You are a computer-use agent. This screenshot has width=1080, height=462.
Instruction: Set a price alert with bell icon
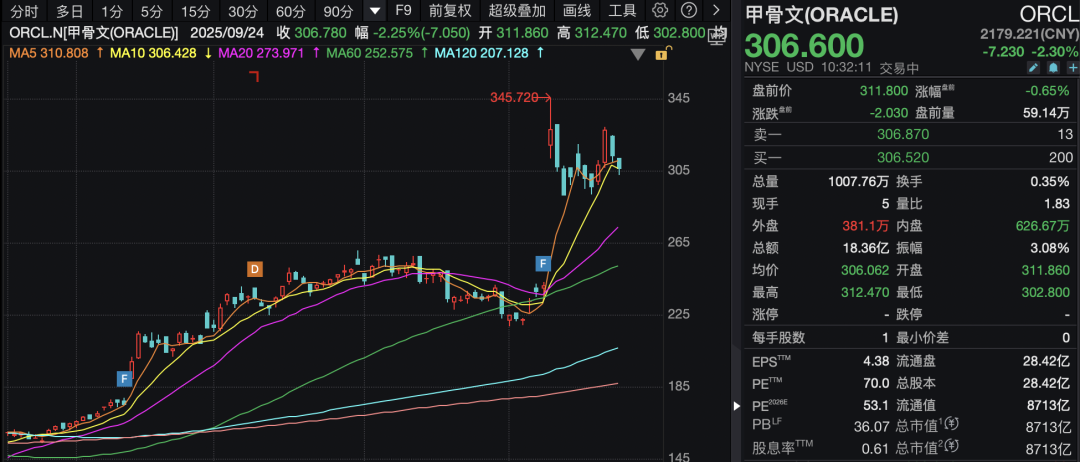coord(1053,67)
